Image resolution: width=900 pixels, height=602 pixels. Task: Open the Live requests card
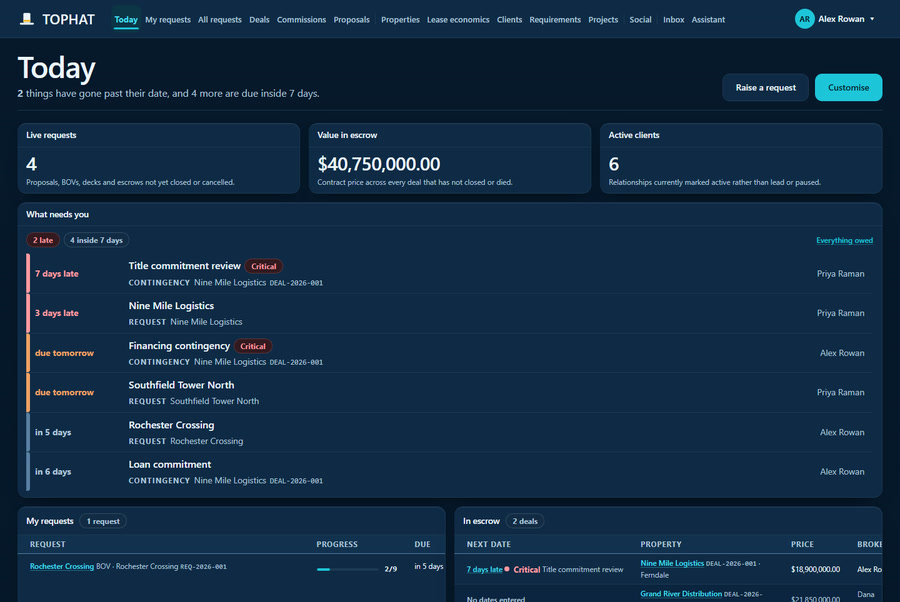(x=159, y=158)
